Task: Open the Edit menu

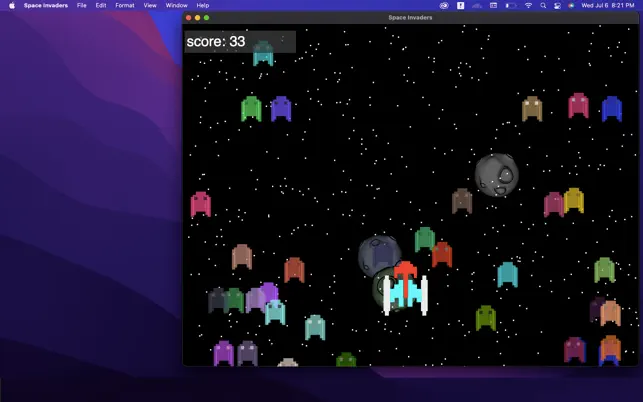Action: [x=100, y=5]
